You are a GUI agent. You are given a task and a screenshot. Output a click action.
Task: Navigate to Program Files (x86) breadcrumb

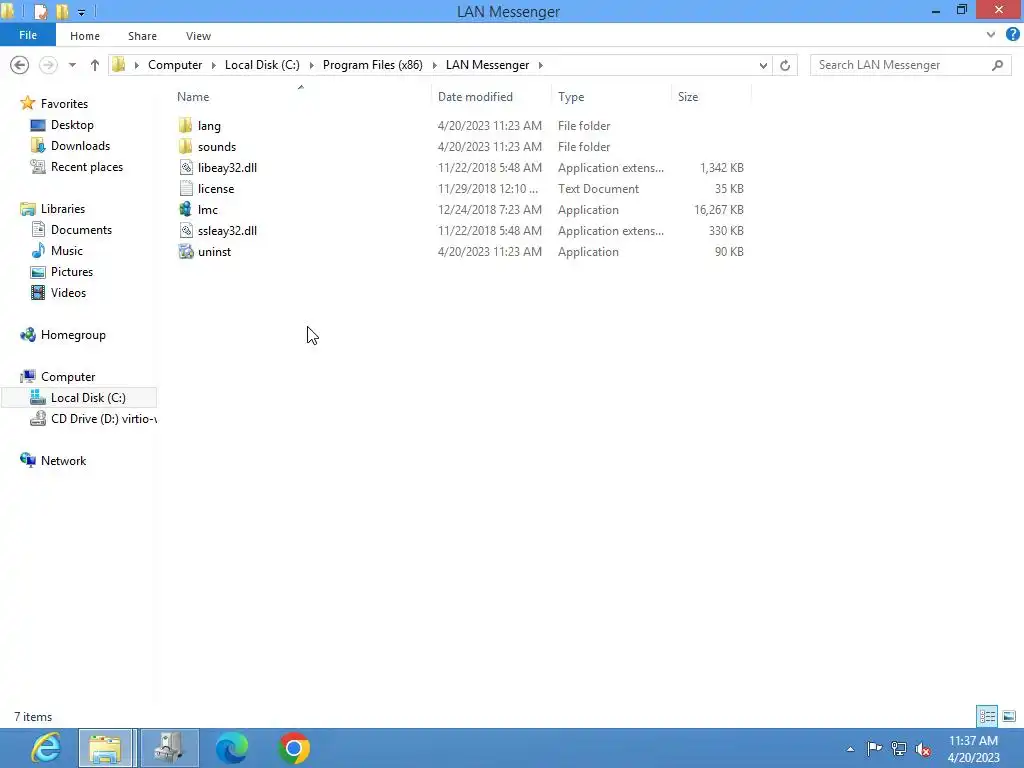(x=373, y=65)
